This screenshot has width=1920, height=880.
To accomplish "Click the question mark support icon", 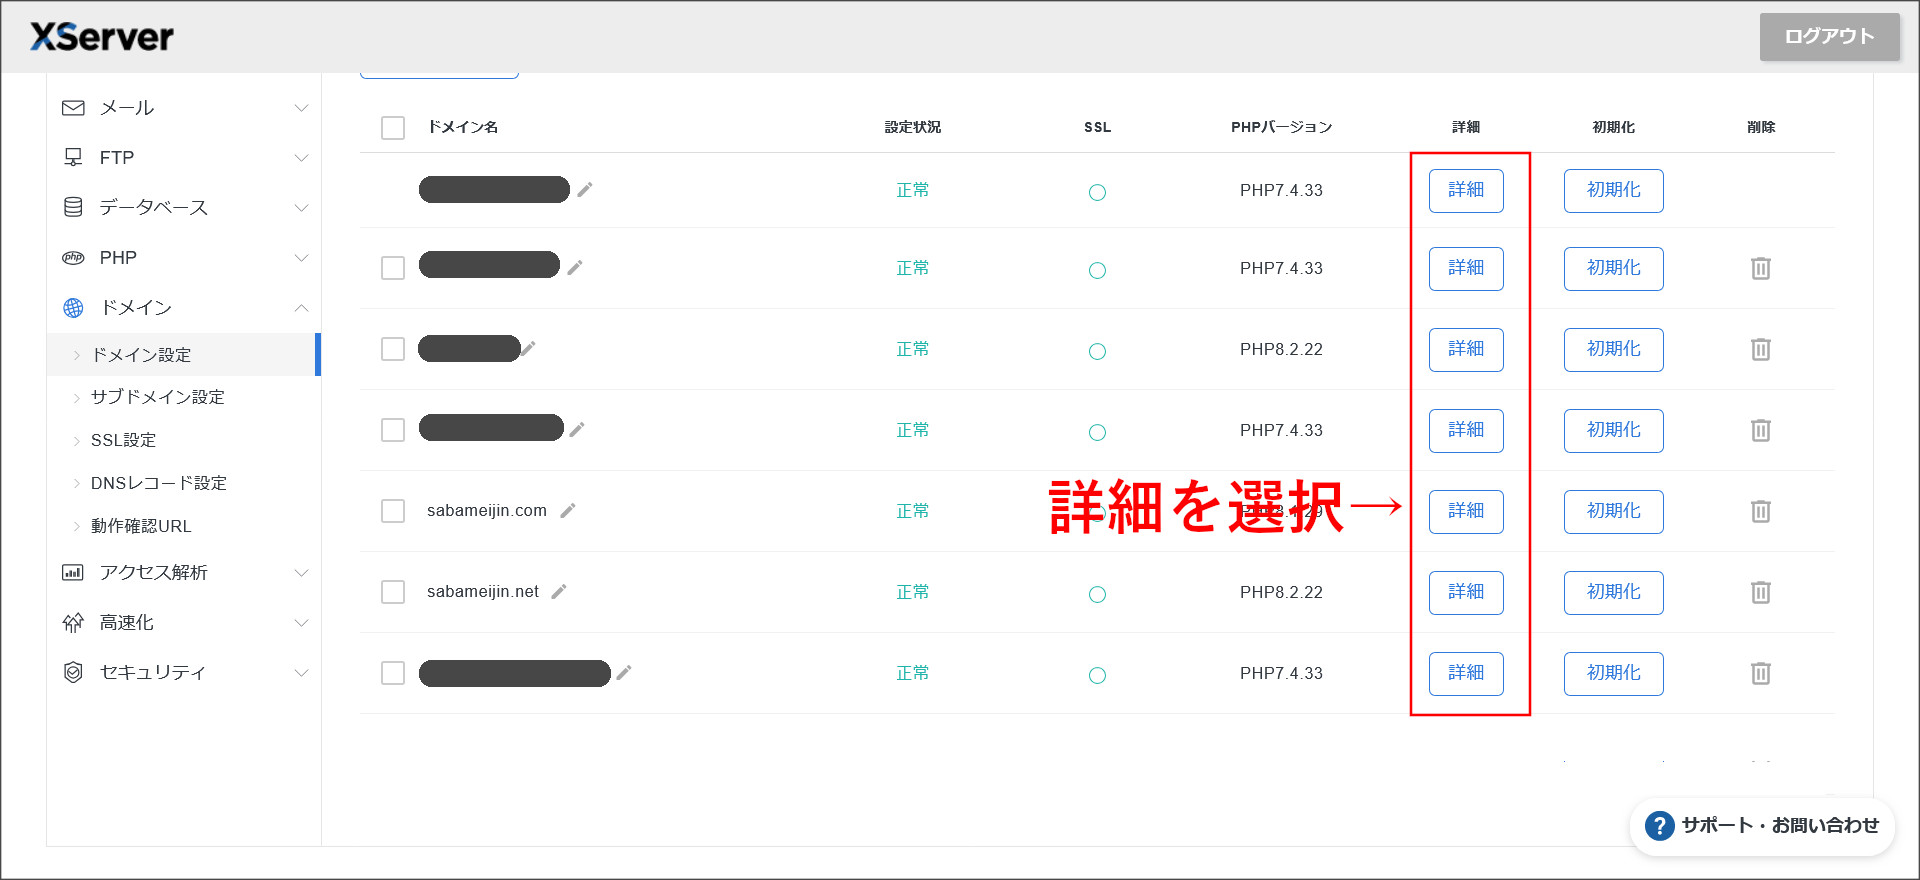I will [x=1659, y=826].
